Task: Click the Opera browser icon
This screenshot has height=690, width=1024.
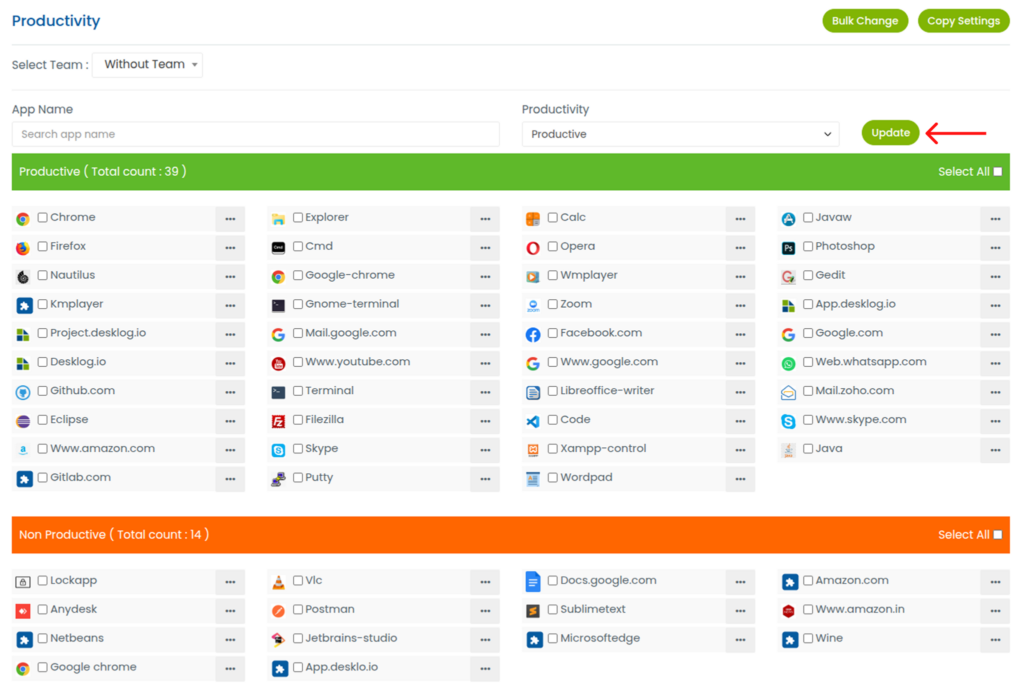Action: (533, 248)
